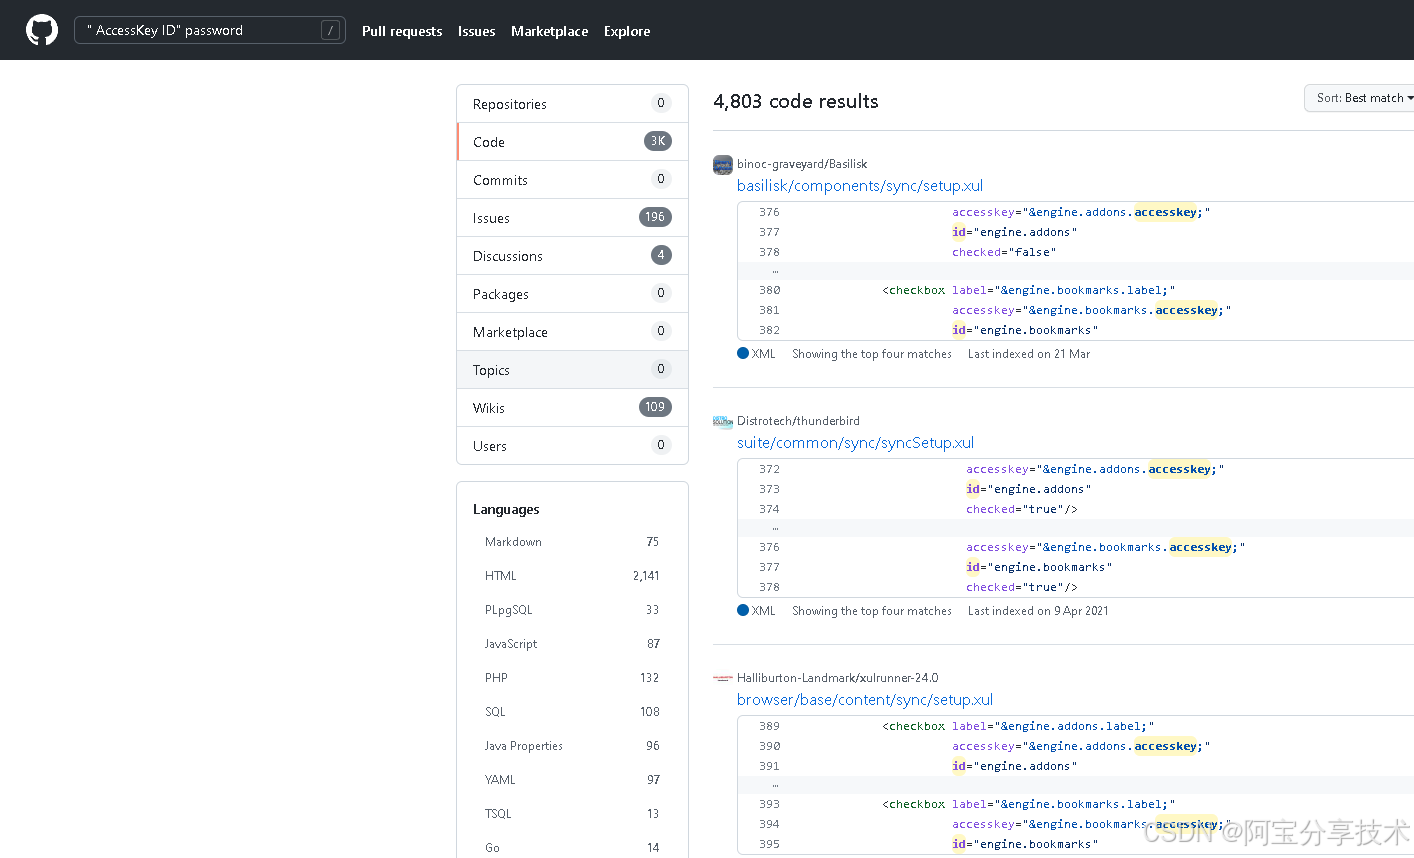Open binoc-graveyard/Basilisk repository link

pos(802,164)
